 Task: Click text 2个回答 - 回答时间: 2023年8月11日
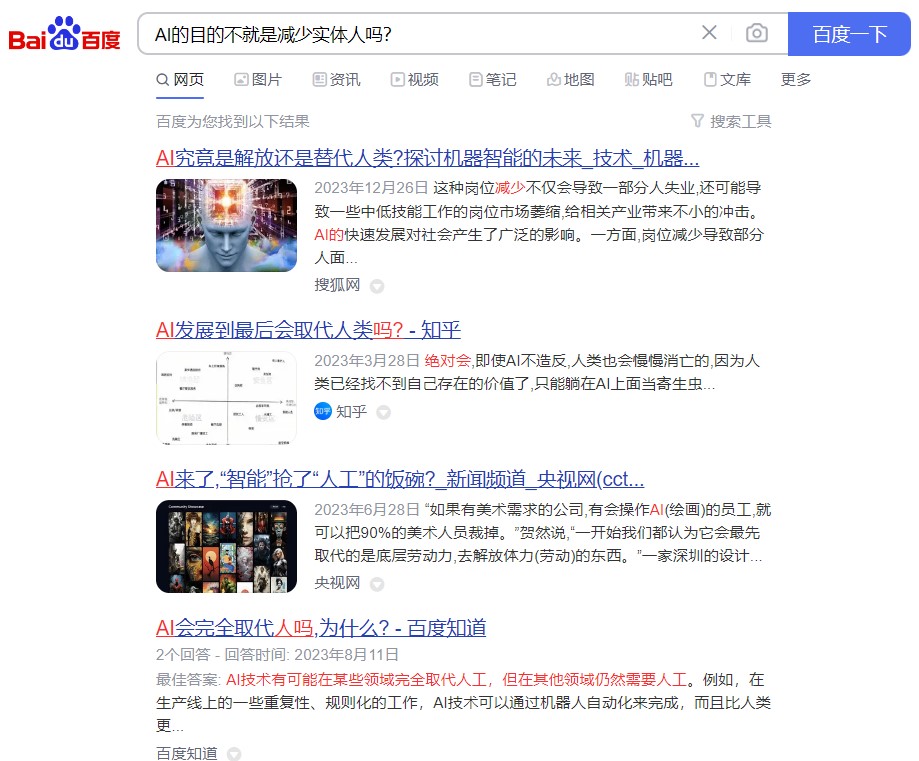(277, 654)
